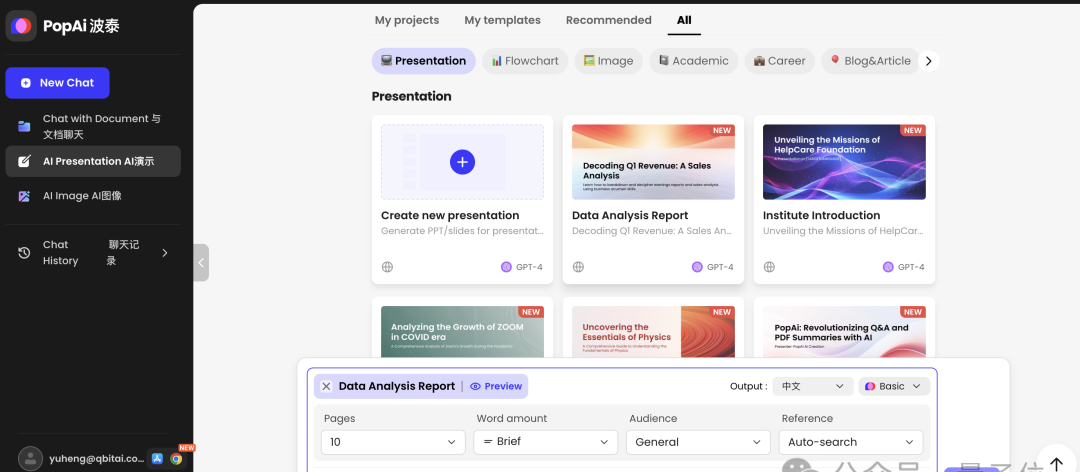Click the Chat with Document folder icon
1080x472 pixels.
24,126
